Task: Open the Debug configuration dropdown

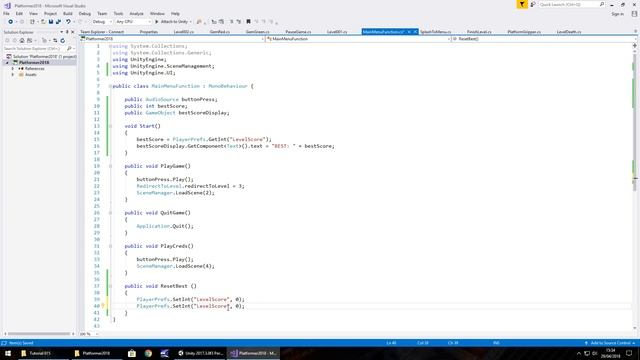Action: (x=102, y=22)
